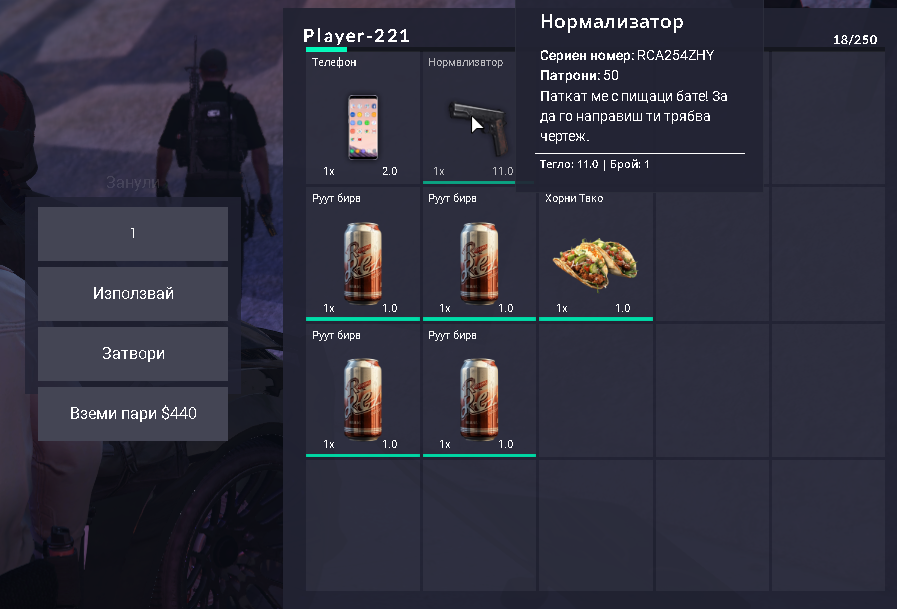Click the weight progress bar under Player-221
Screen dimensions: 897x609
tap(410, 50)
